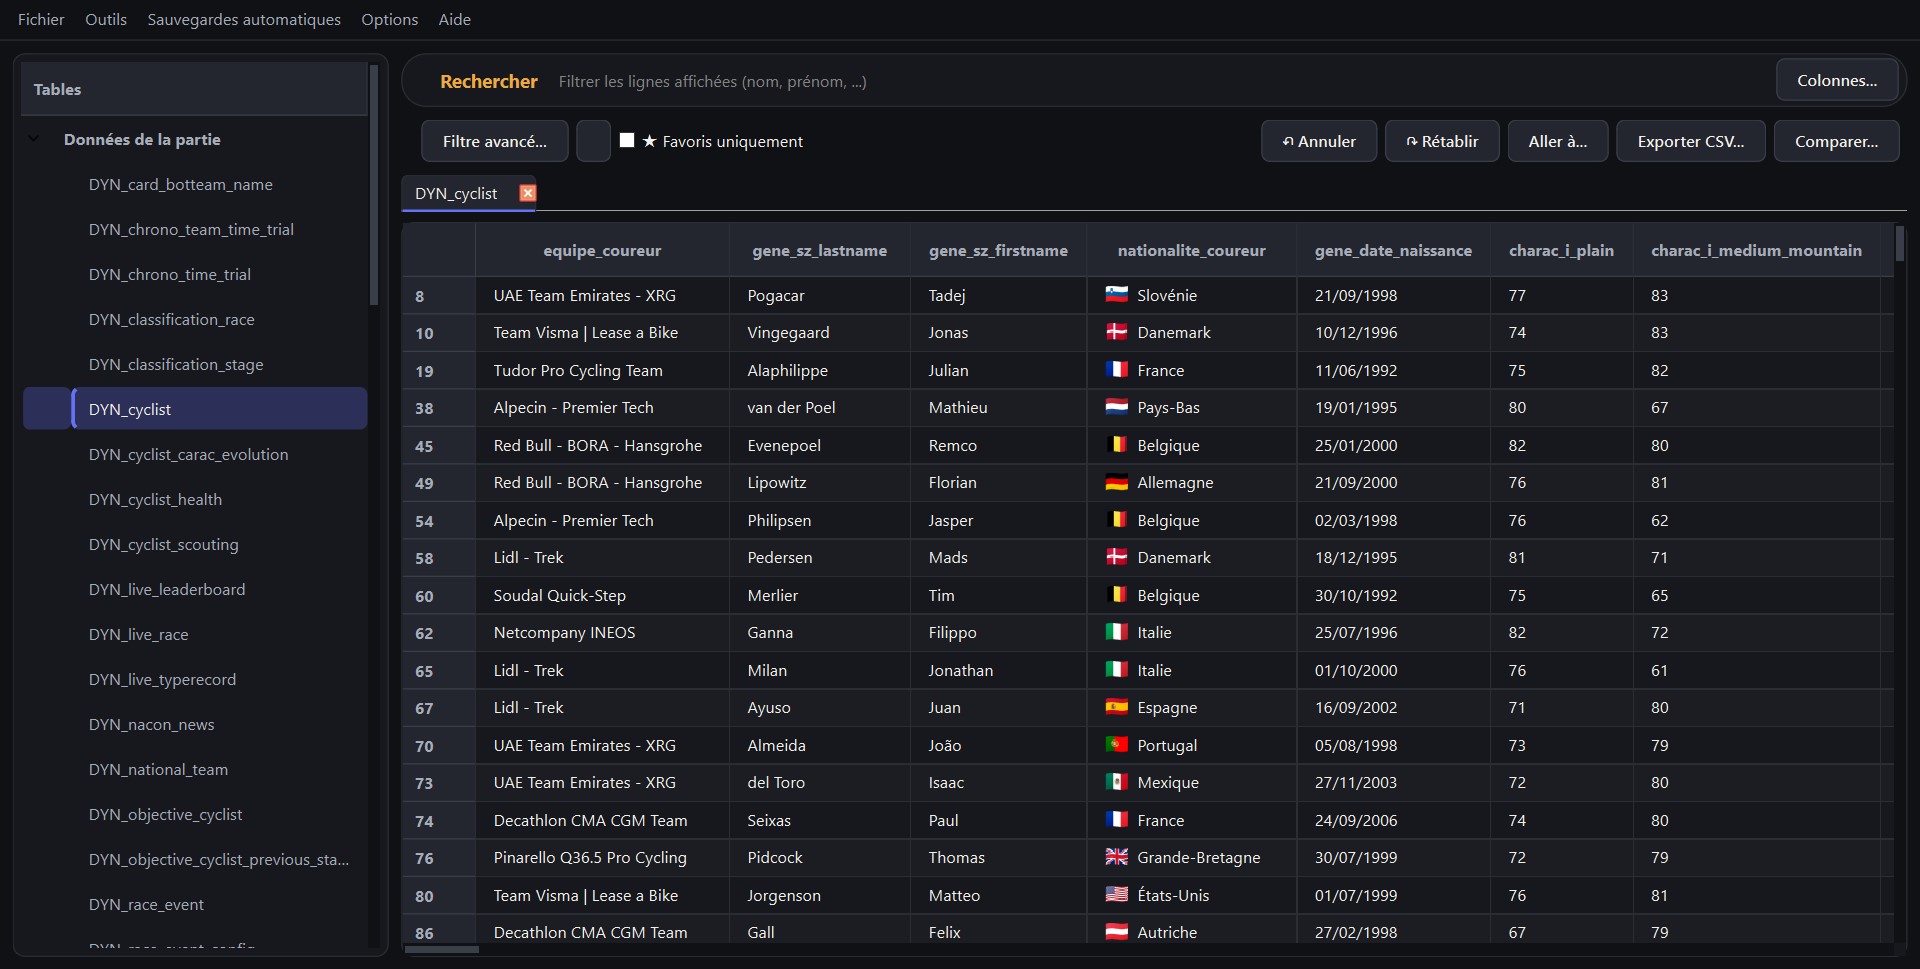
Task: Click the Annuler undo button
Action: tap(1319, 141)
